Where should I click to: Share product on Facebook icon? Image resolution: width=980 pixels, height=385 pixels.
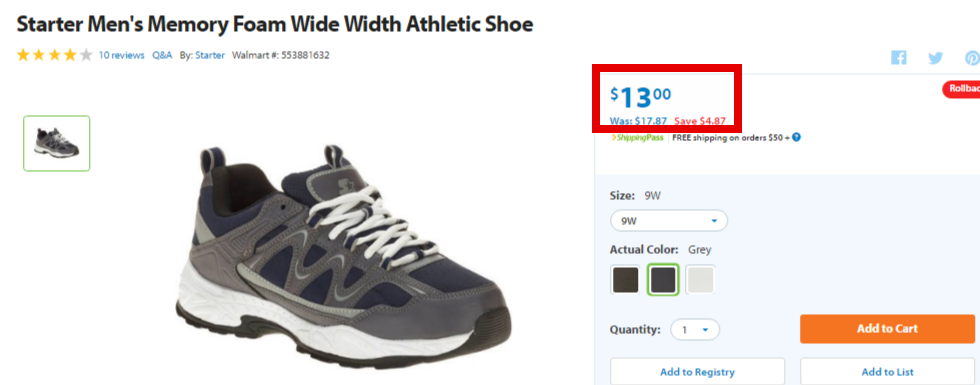tap(899, 58)
